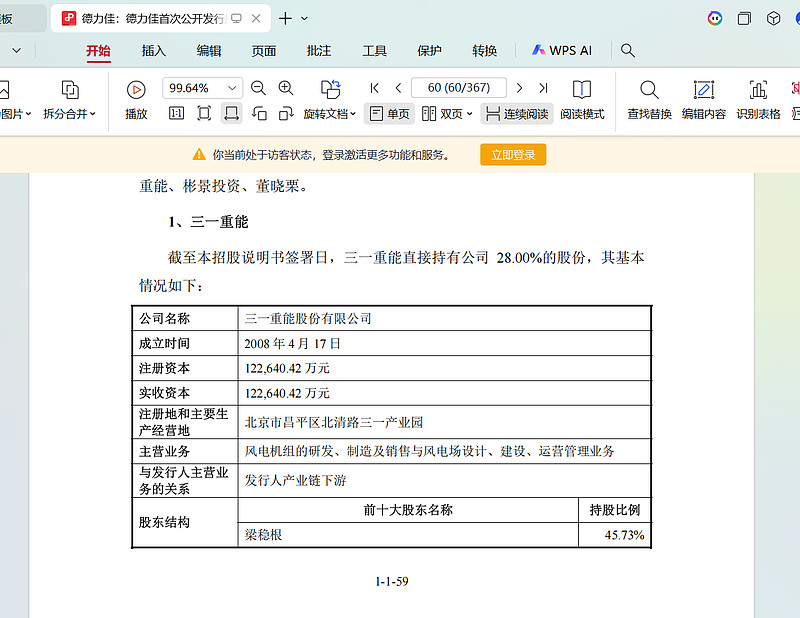This screenshot has height=618, width=800.
Task: Open Find and Replace (查找替换)
Action: pyautogui.click(x=649, y=99)
